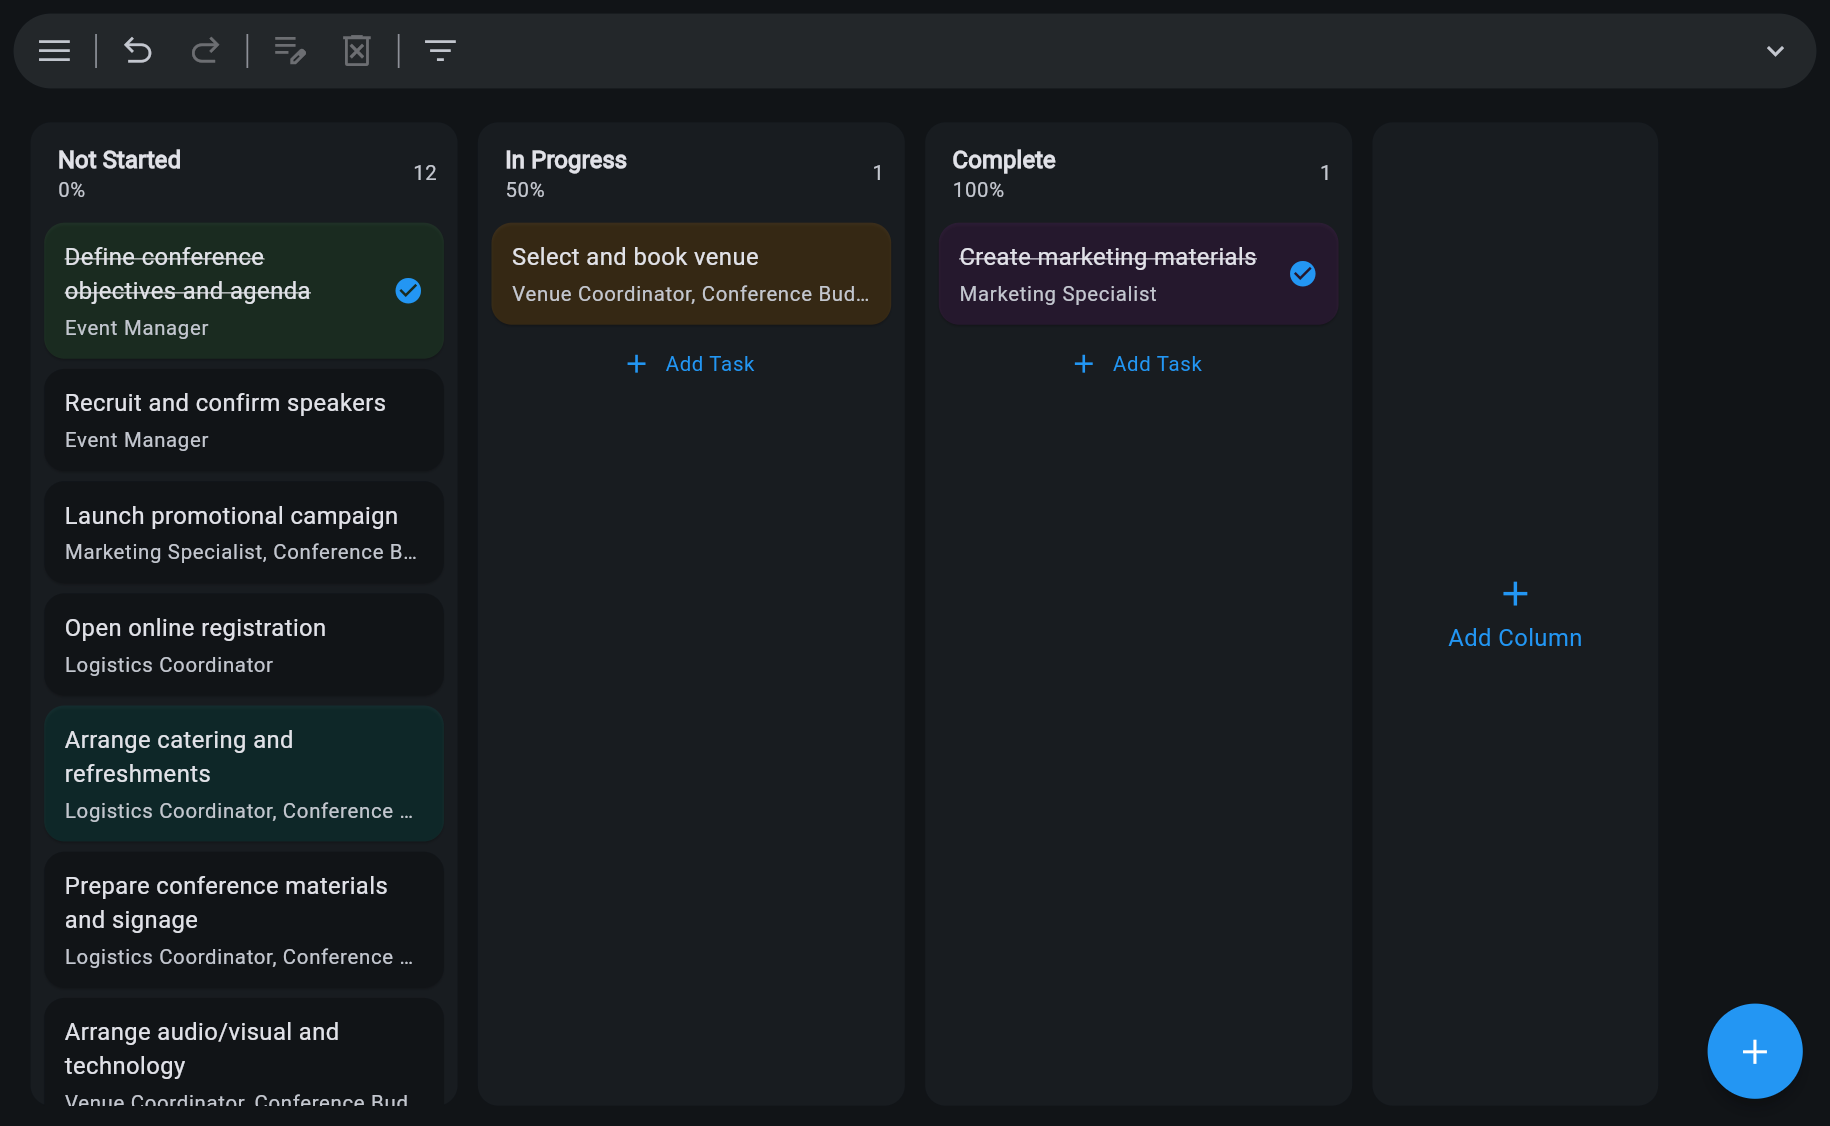Uncheck completion on 'Create marketing materials'
This screenshot has height=1126, width=1830.
pyautogui.click(x=1302, y=273)
